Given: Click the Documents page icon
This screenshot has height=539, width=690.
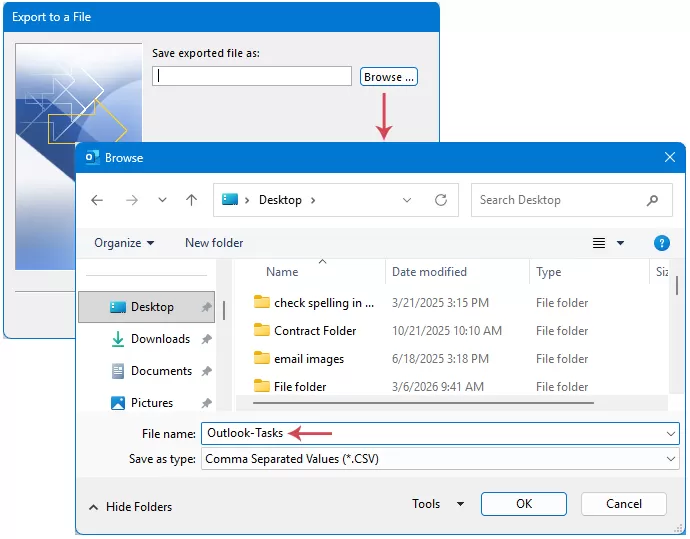Looking at the screenshot, I should click(x=117, y=371).
